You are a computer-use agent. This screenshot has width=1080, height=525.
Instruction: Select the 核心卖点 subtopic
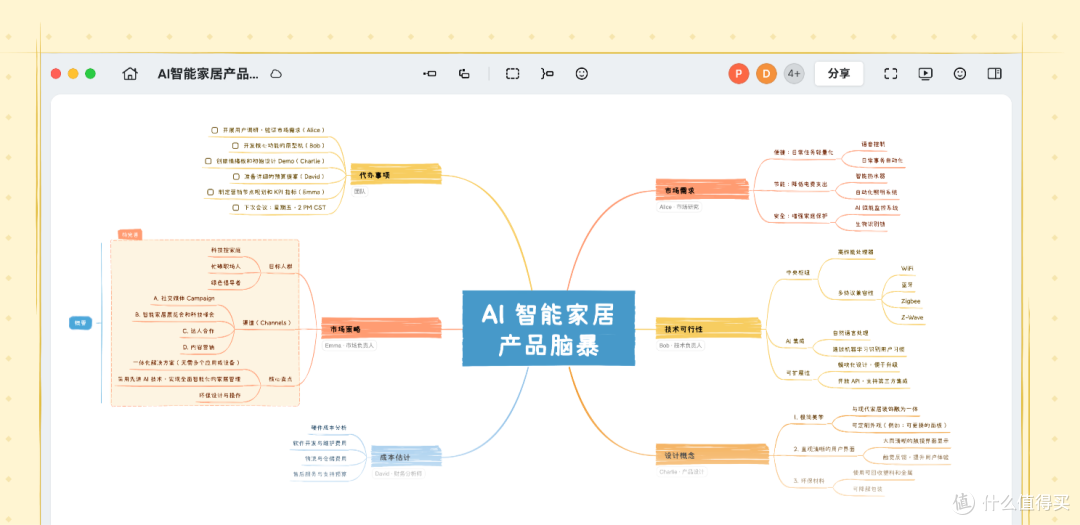tap(279, 379)
